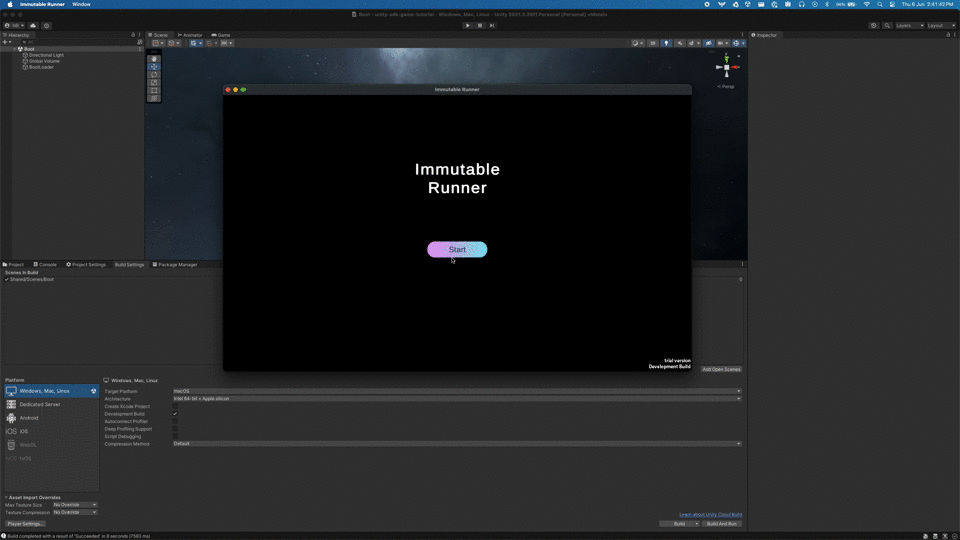Viewport: 960px width, 540px height.
Task: Toggle Scene lighting bulb icon
Action: (666, 43)
